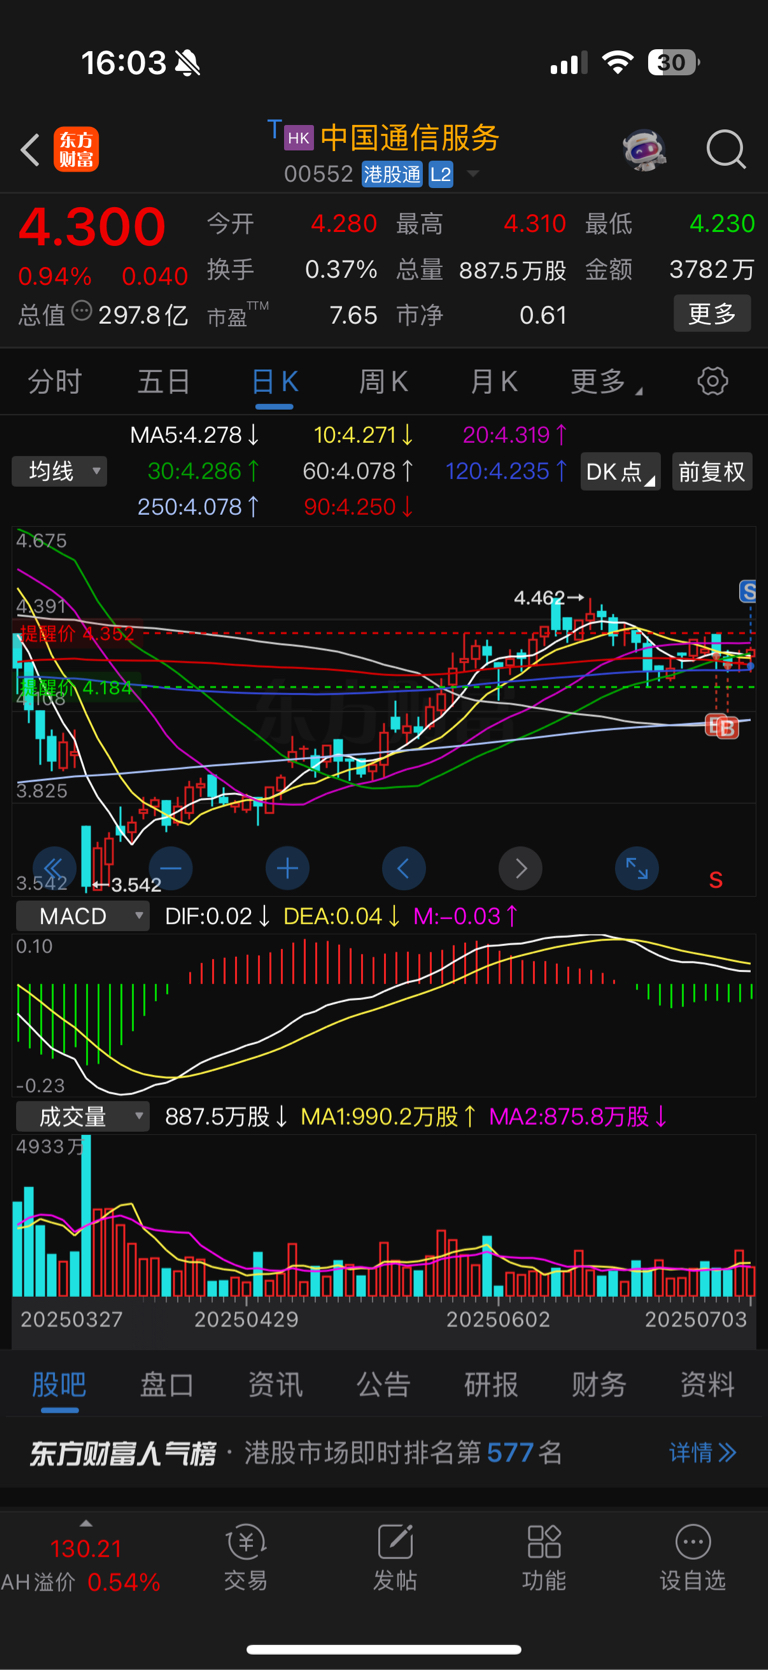Tap the 4.462 high price label
This screenshot has height=1670, width=768.
pyautogui.click(x=540, y=598)
